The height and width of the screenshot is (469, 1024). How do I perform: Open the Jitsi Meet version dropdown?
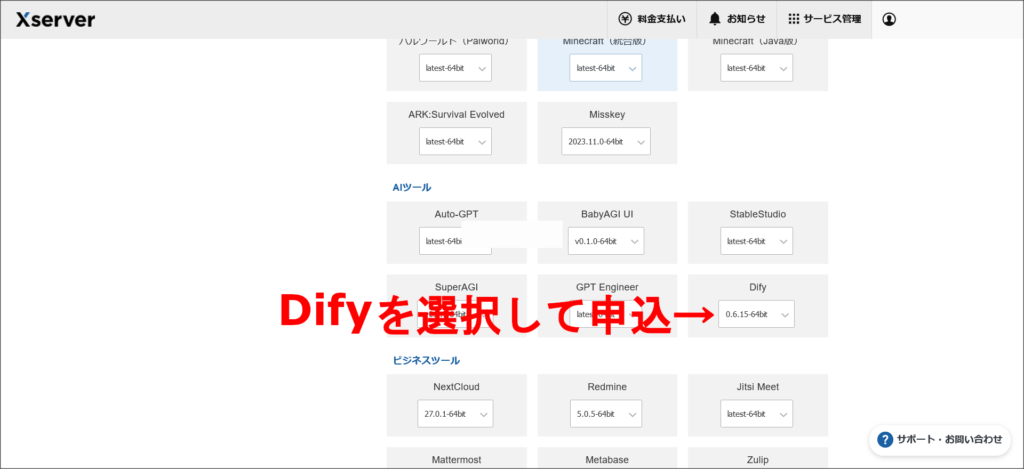click(756, 413)
